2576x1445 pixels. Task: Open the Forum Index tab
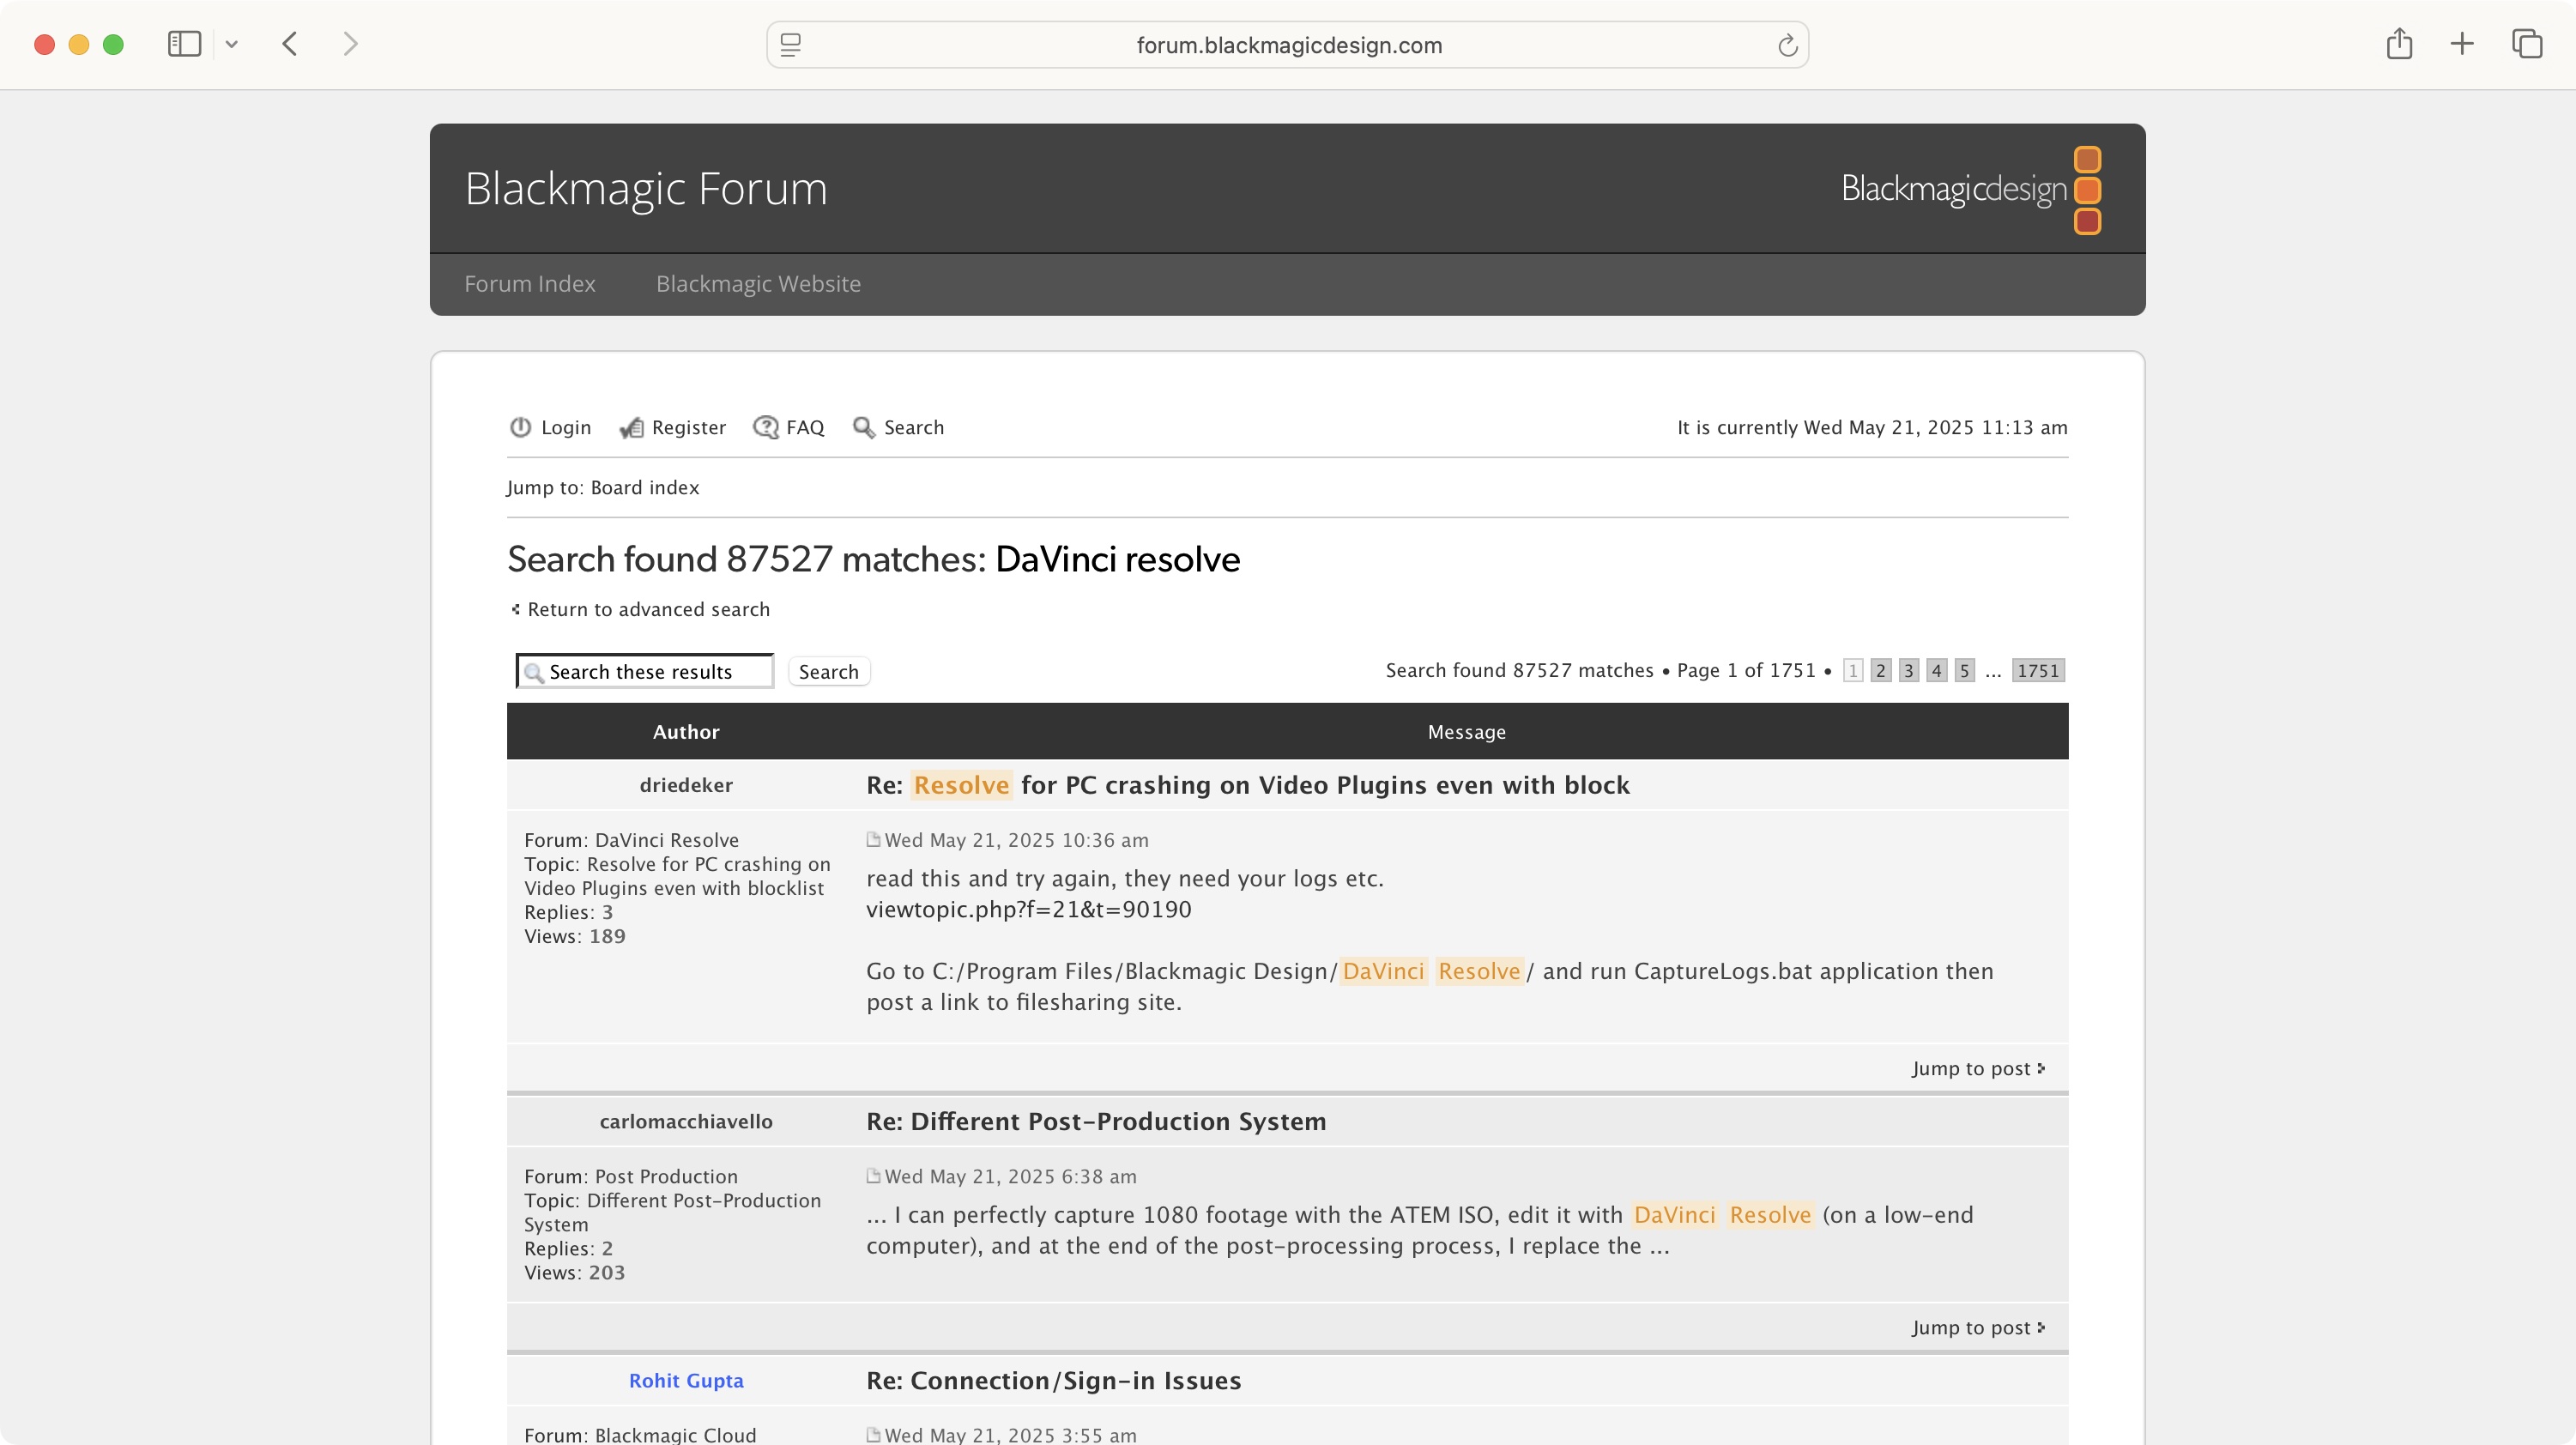pyautogui.click(x=530, y=284)
